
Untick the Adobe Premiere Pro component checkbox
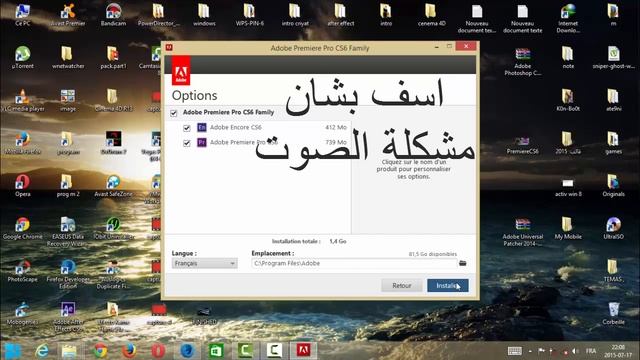(187, 143)
